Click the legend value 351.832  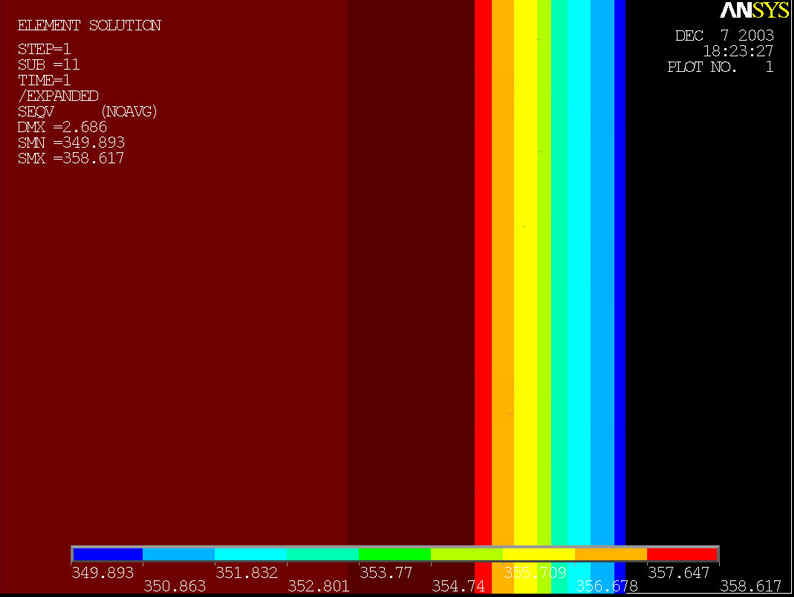(247, 573)
